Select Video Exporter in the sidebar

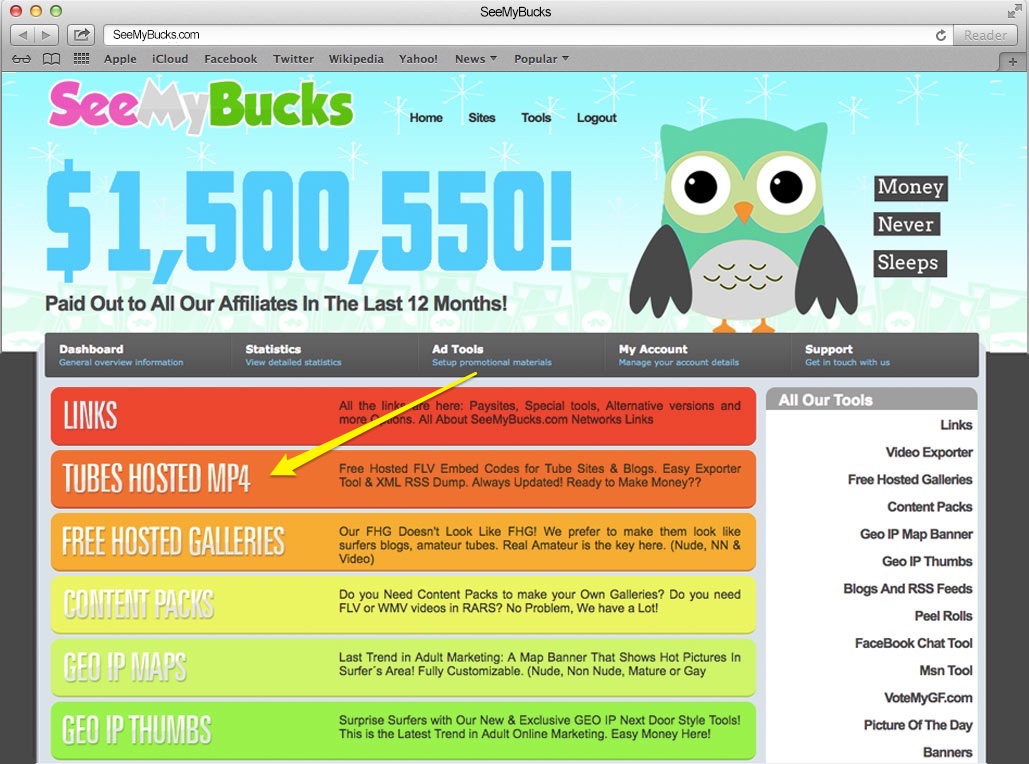(929, 452)
